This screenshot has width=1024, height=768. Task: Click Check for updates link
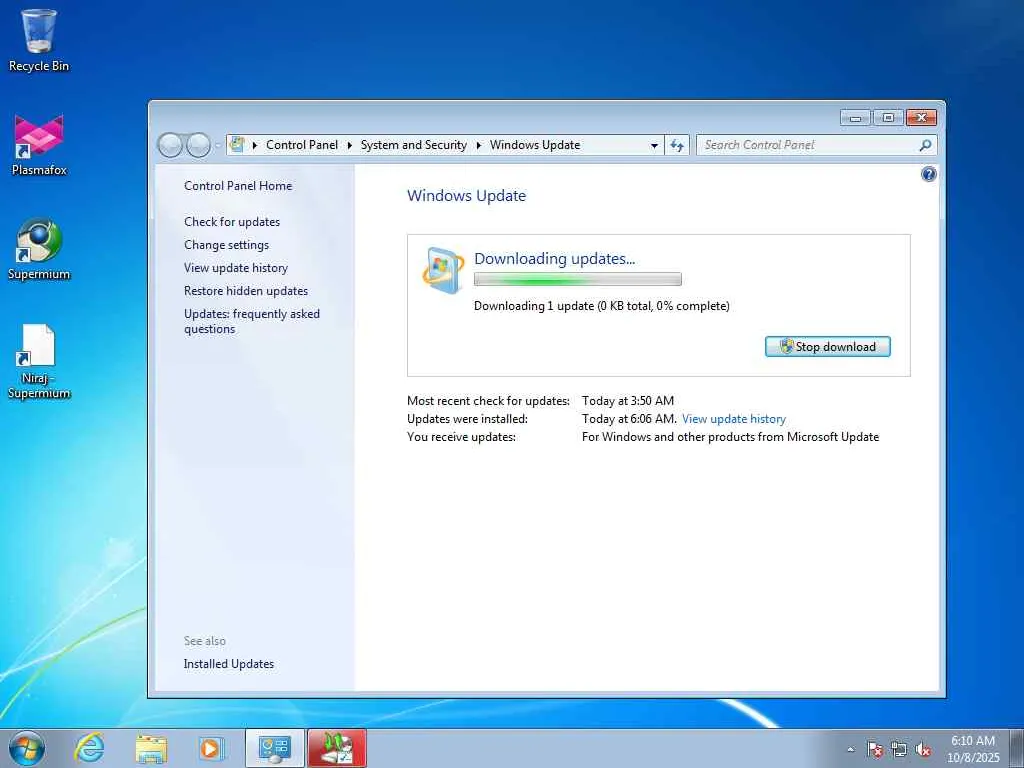point(232,221)
